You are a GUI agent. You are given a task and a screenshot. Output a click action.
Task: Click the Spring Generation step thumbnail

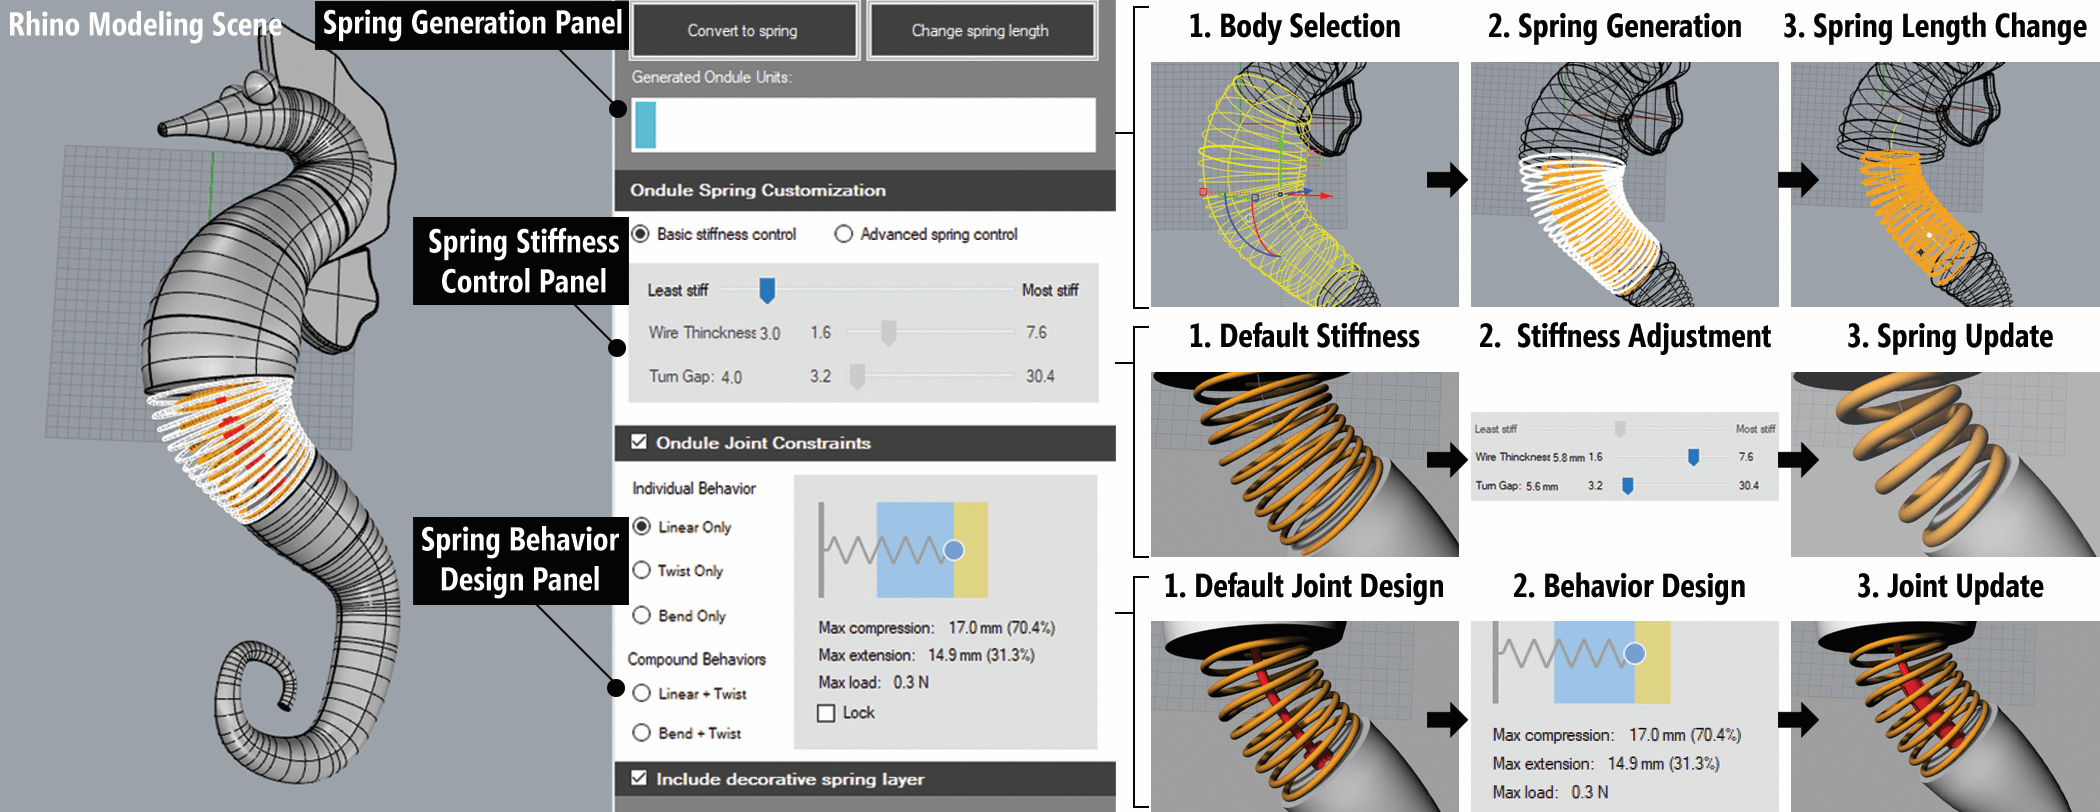(x=1625, y=184)
